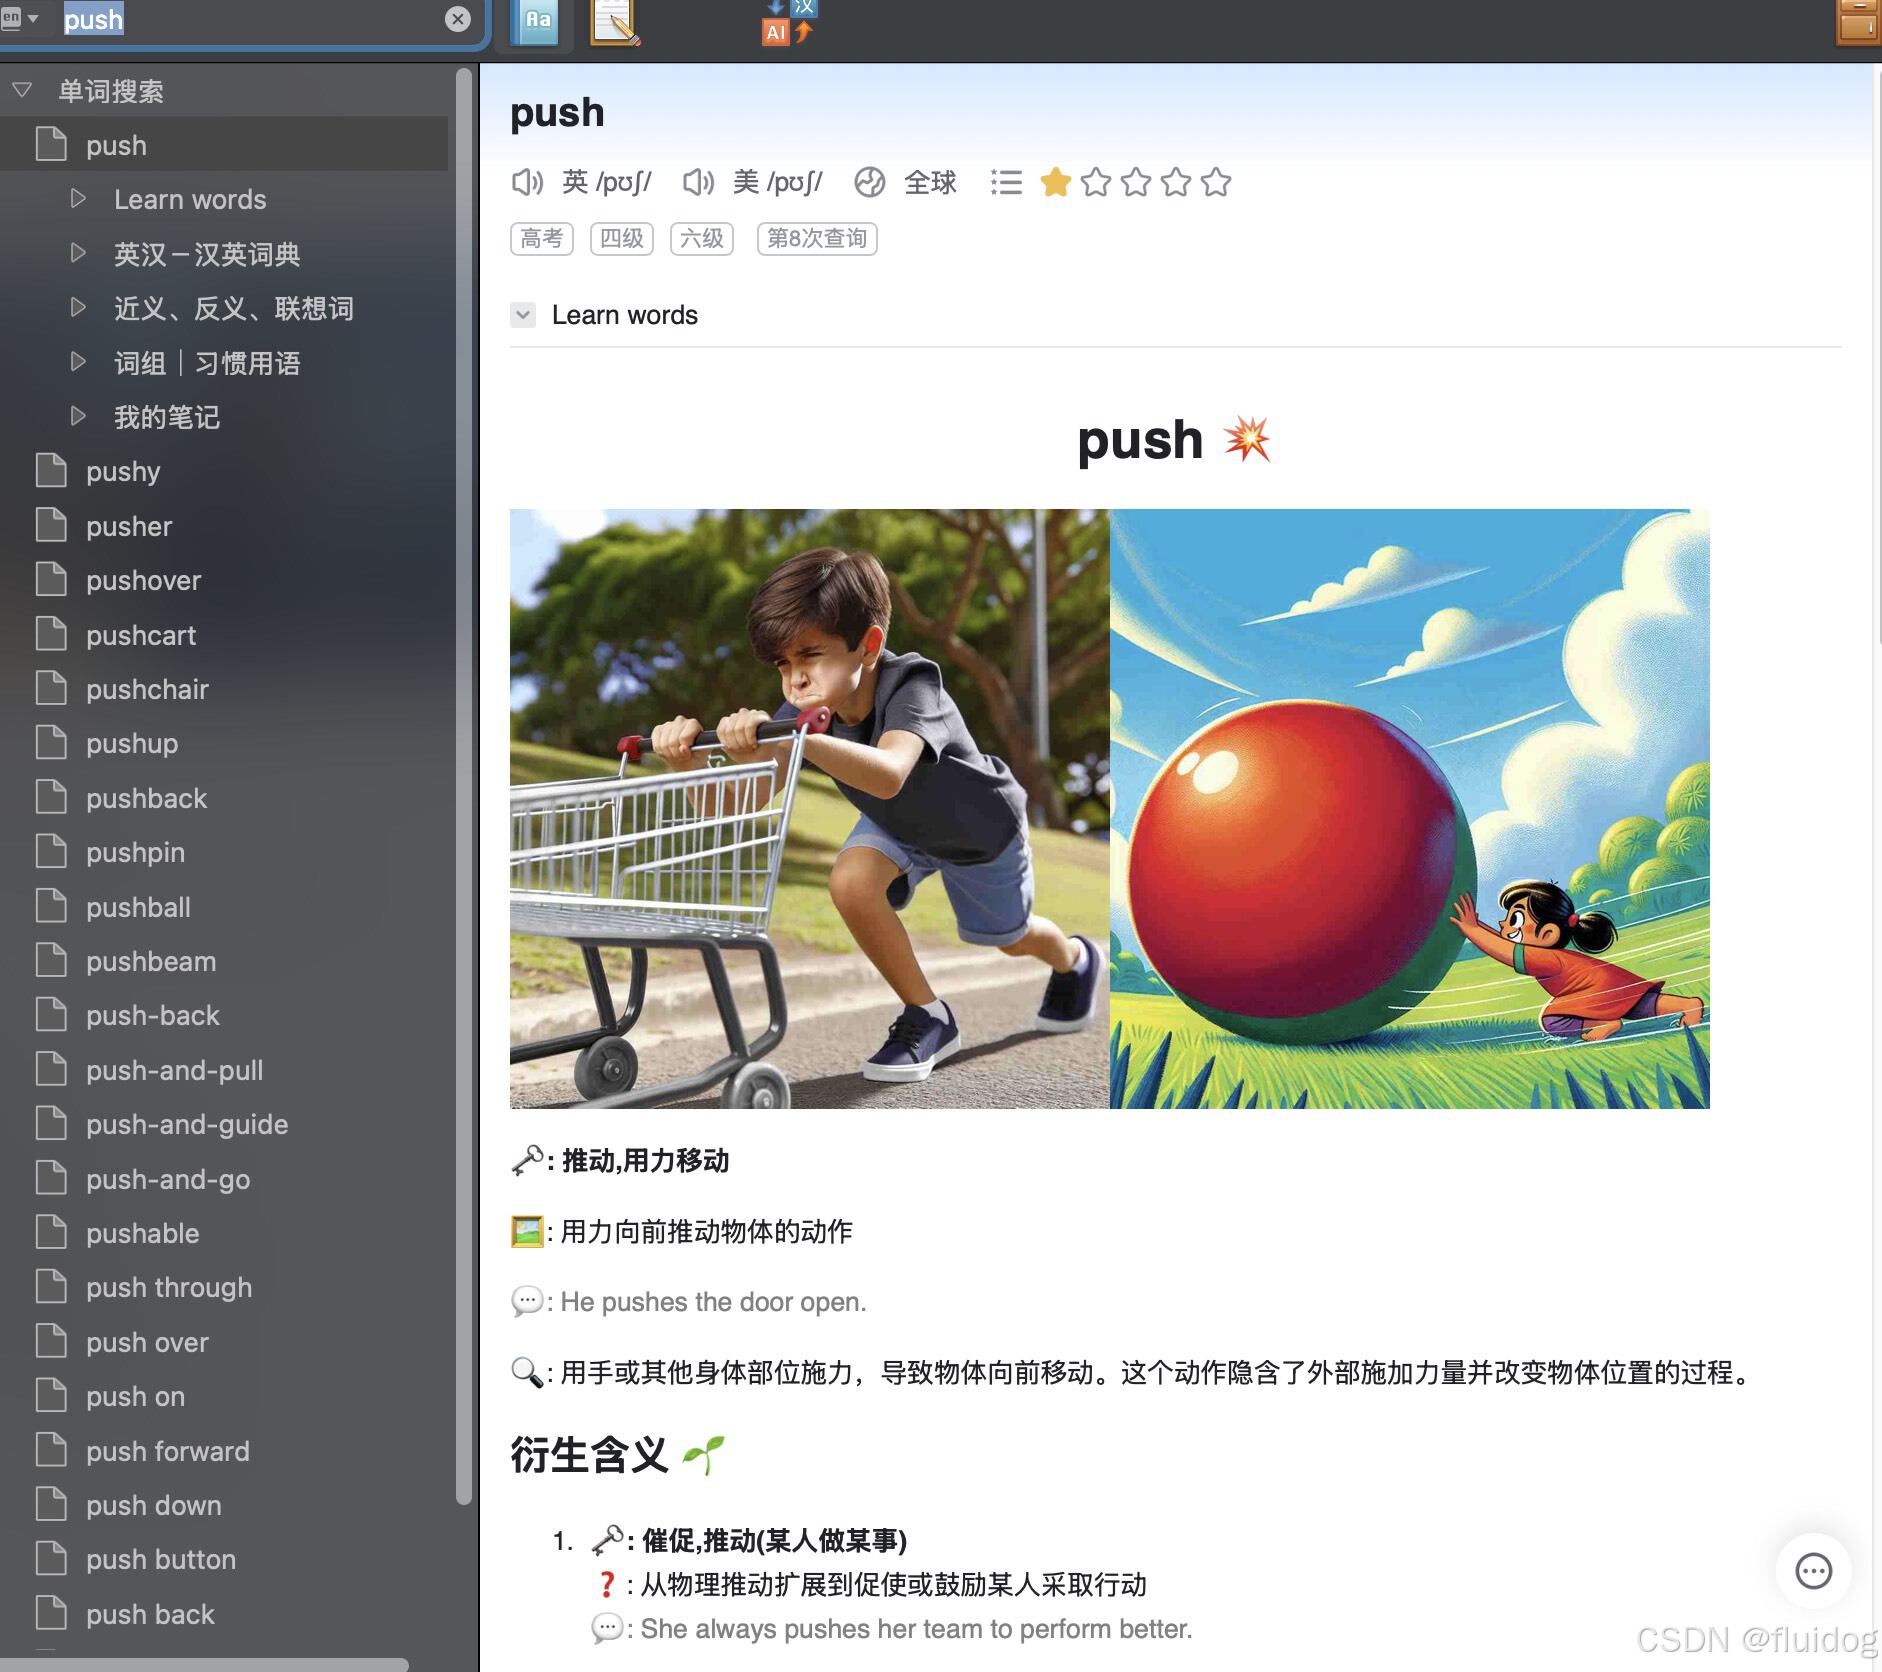Open the push over entry
Image resolution: width=1882 pixels, height=1672 pixels.
point(224,1342)
